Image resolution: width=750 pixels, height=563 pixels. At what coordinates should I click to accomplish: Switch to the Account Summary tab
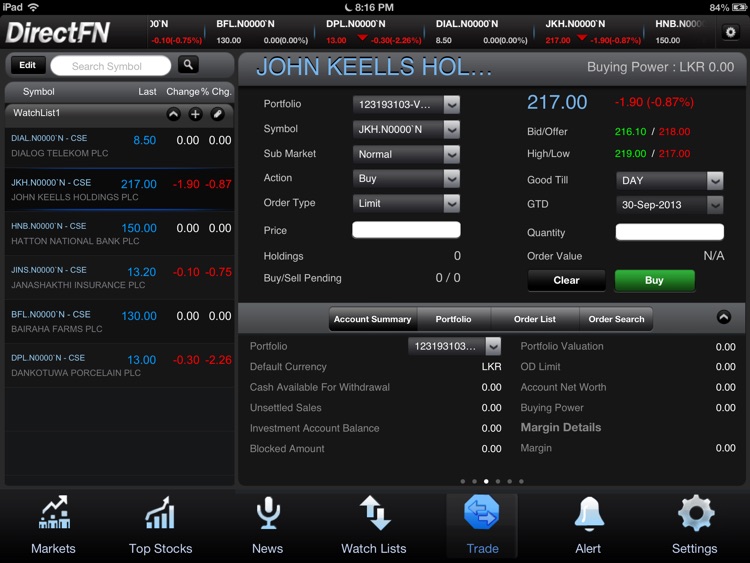pyautogui.click(x=373, y=319)
